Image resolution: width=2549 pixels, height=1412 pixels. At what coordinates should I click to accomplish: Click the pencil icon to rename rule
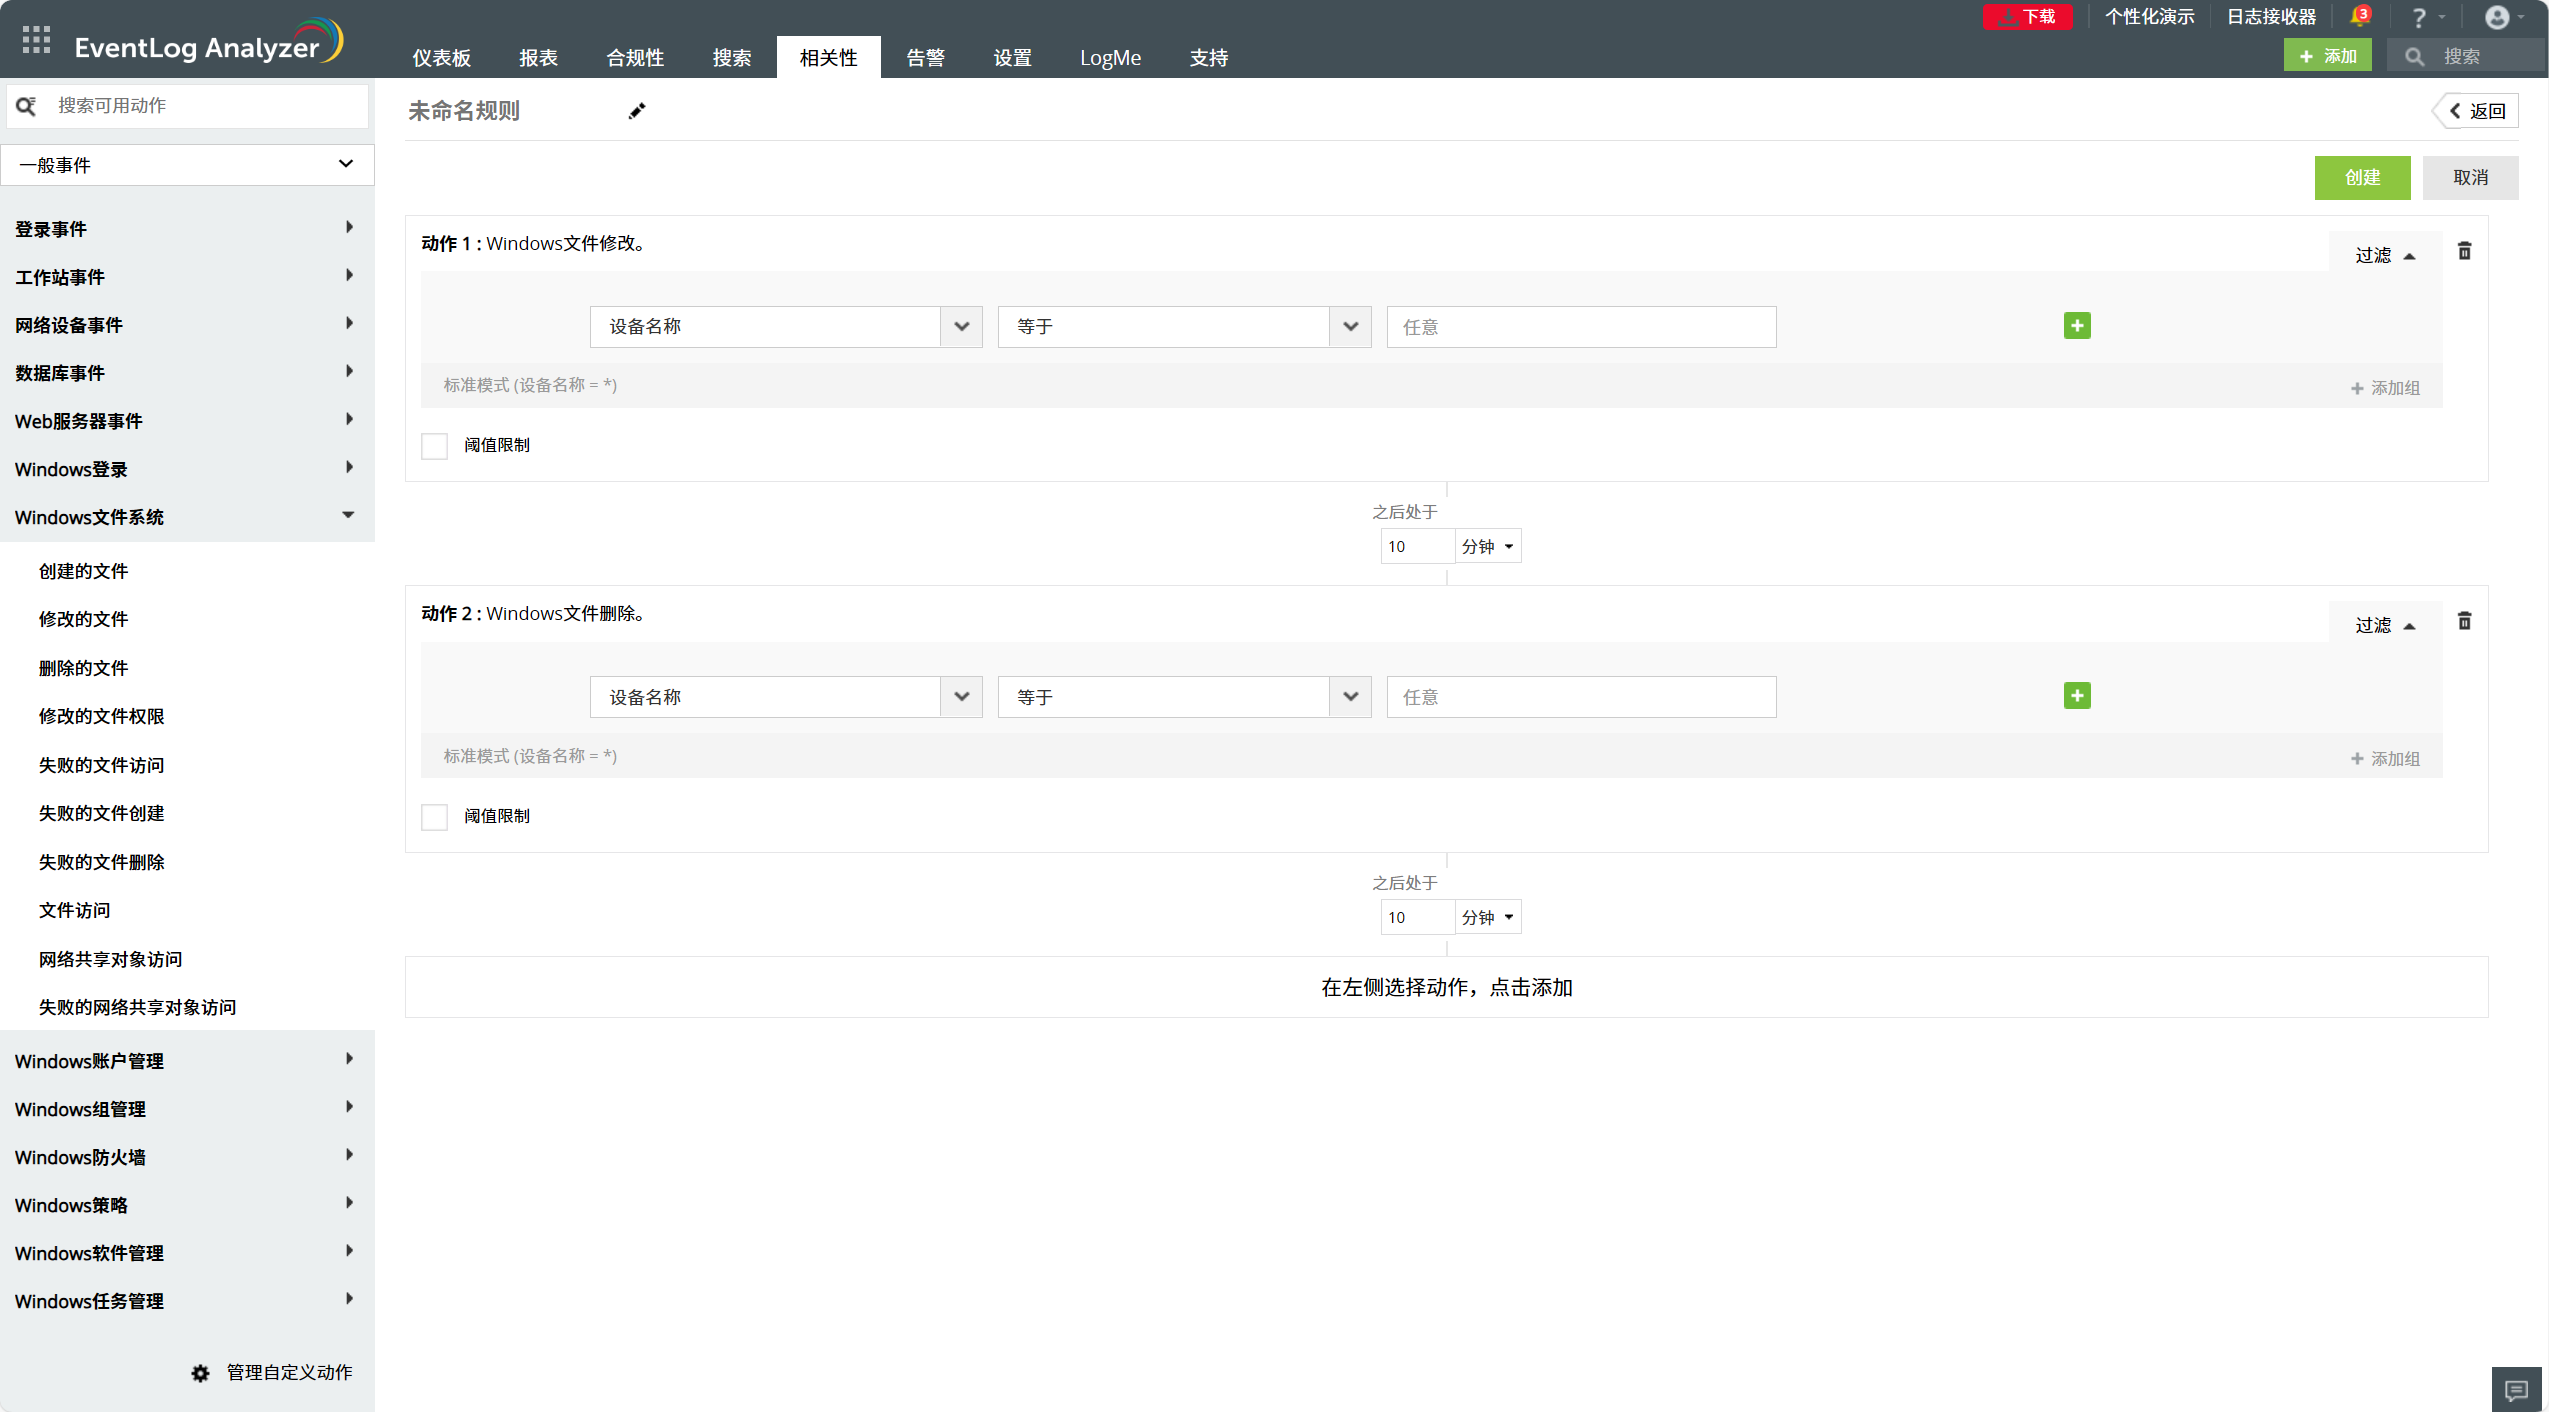point(636,111)
